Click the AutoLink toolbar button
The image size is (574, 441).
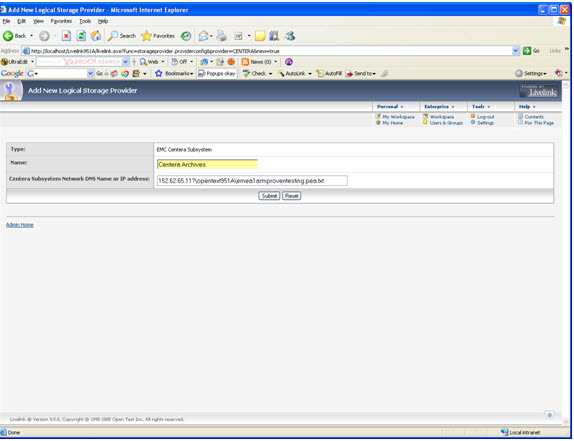(291, 74)
